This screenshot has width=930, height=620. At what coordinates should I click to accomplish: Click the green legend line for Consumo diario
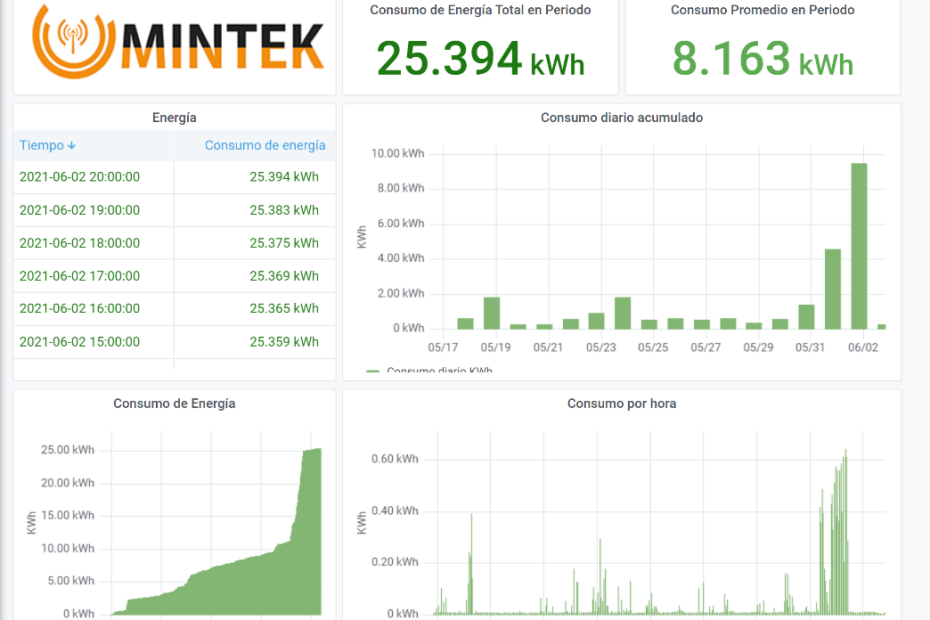tap(373, 371)
